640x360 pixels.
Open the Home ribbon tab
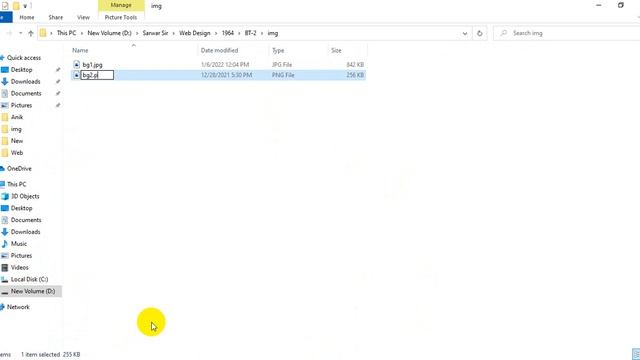(27, 18)
